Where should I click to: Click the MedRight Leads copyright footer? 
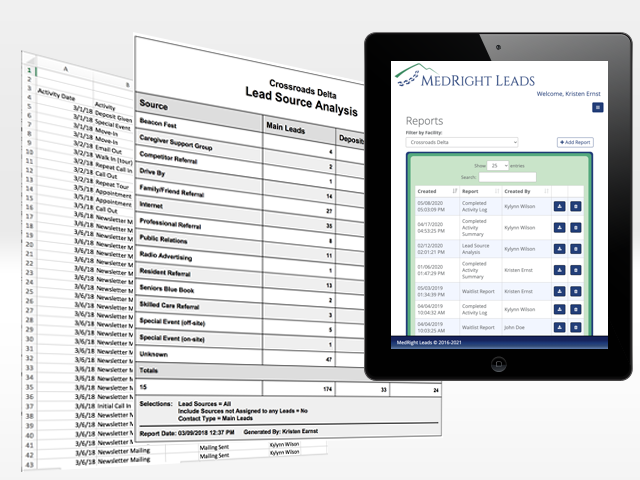pyautogui.click(x=429, y=342)
